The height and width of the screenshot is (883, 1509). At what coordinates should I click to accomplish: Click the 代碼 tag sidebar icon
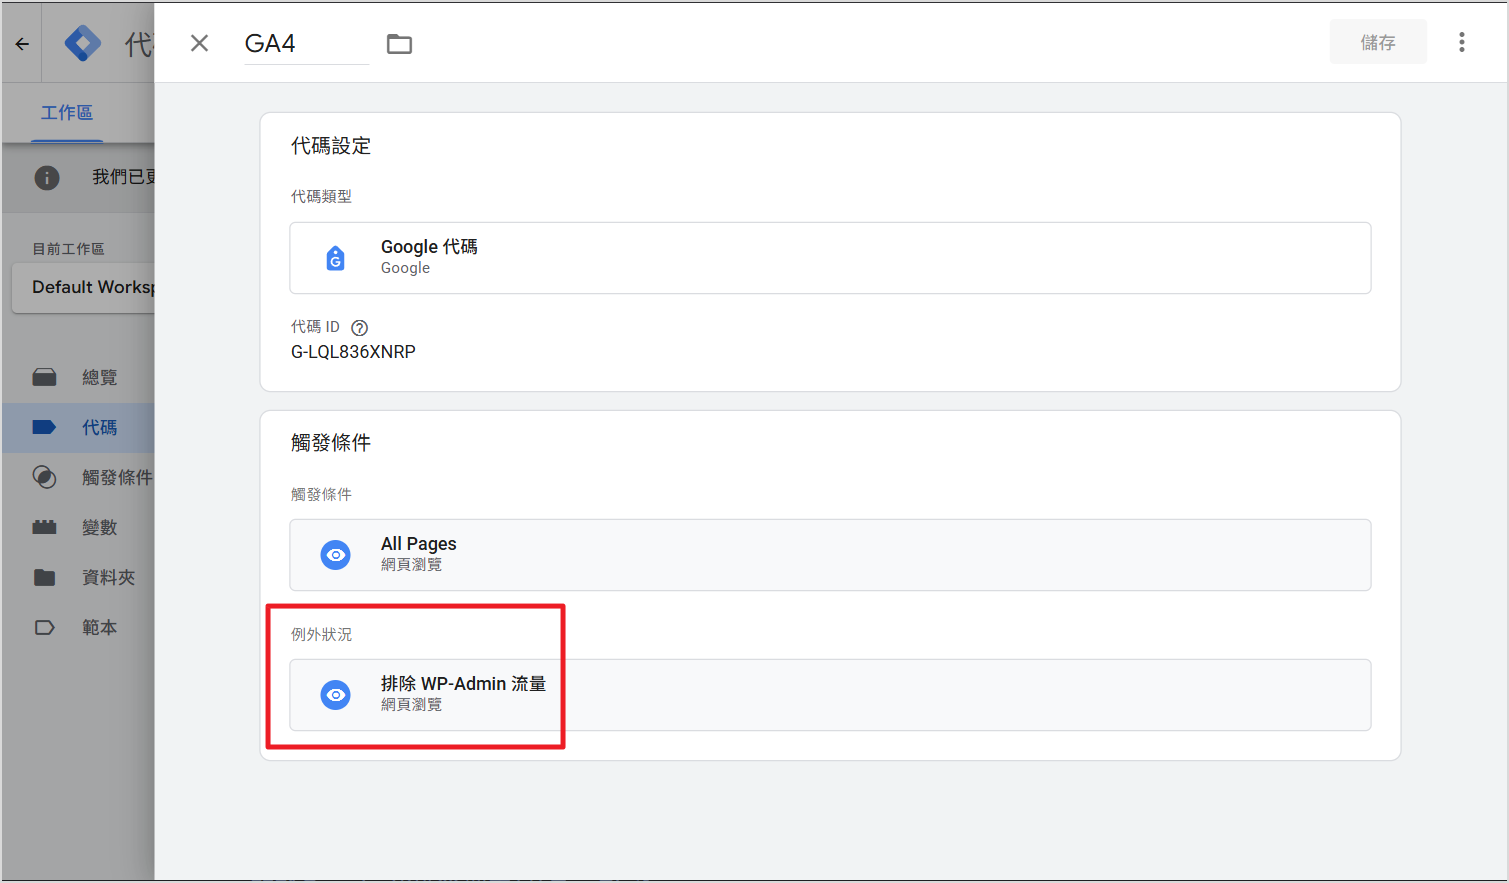[44, 427]
